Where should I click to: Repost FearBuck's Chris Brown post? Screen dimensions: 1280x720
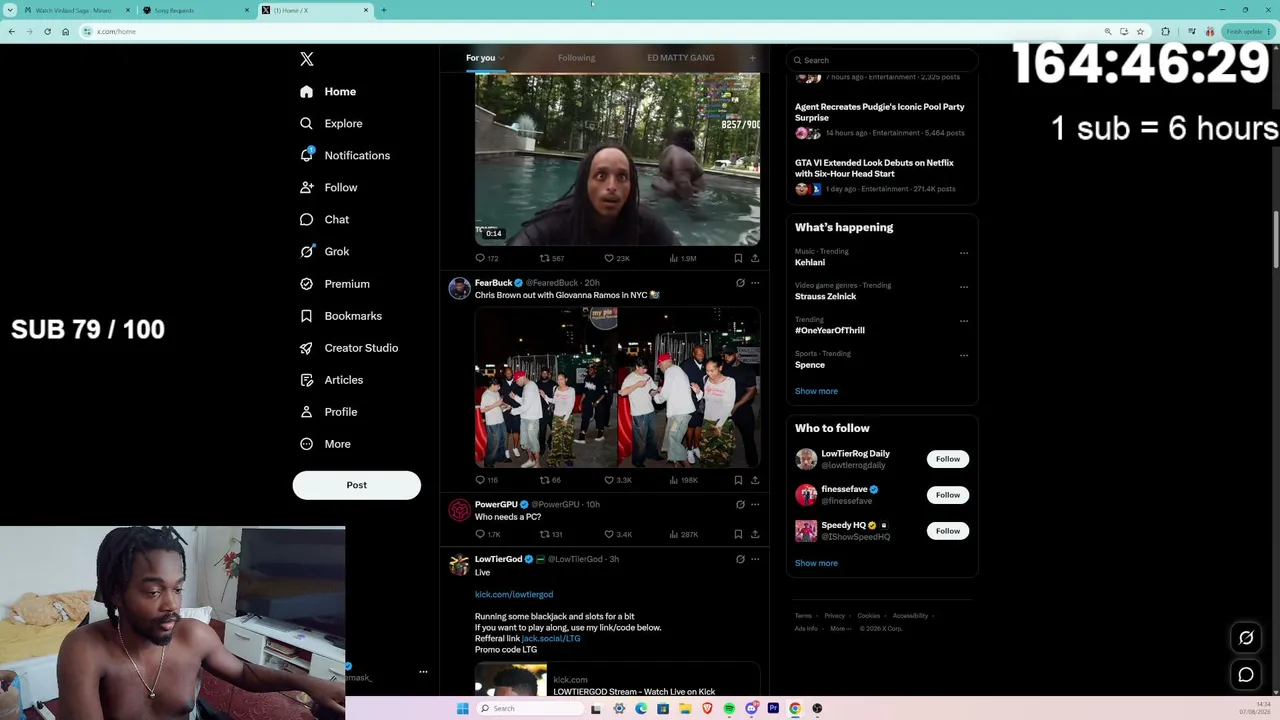[550, 480]
